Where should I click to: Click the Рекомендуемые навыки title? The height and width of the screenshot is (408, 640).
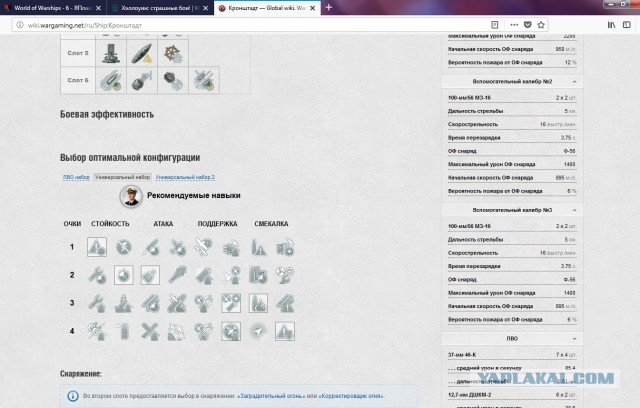[193, 195]
